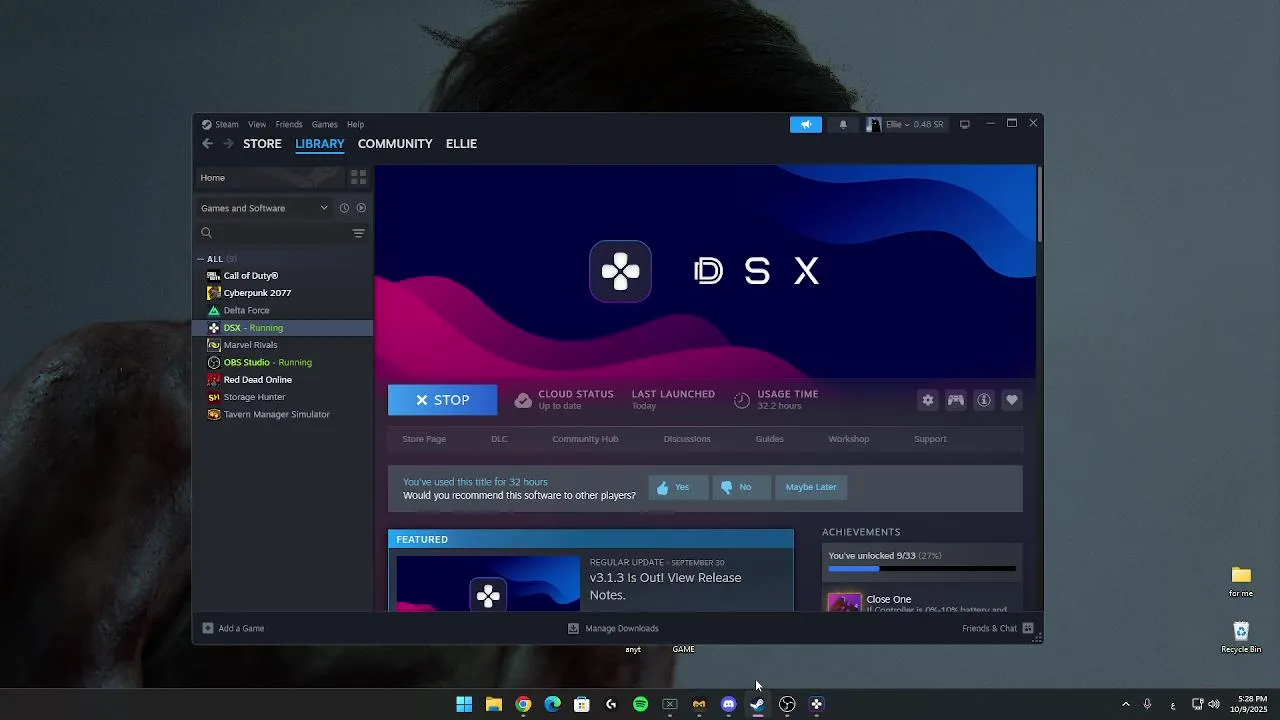Click the library Home button

click(268, 177)
